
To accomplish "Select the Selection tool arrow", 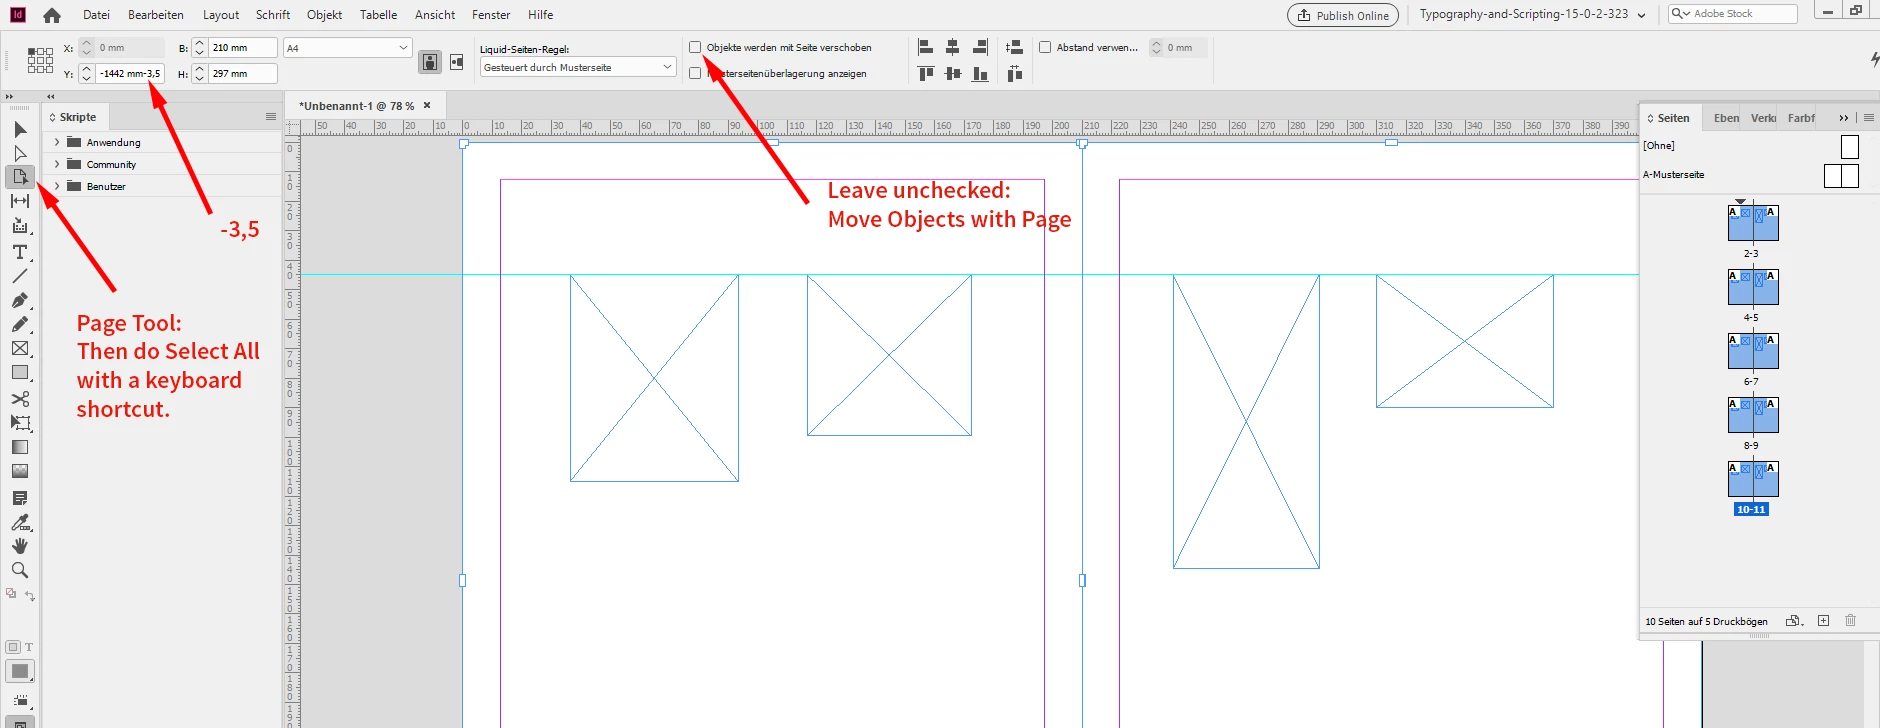I will tap(20, 129).
